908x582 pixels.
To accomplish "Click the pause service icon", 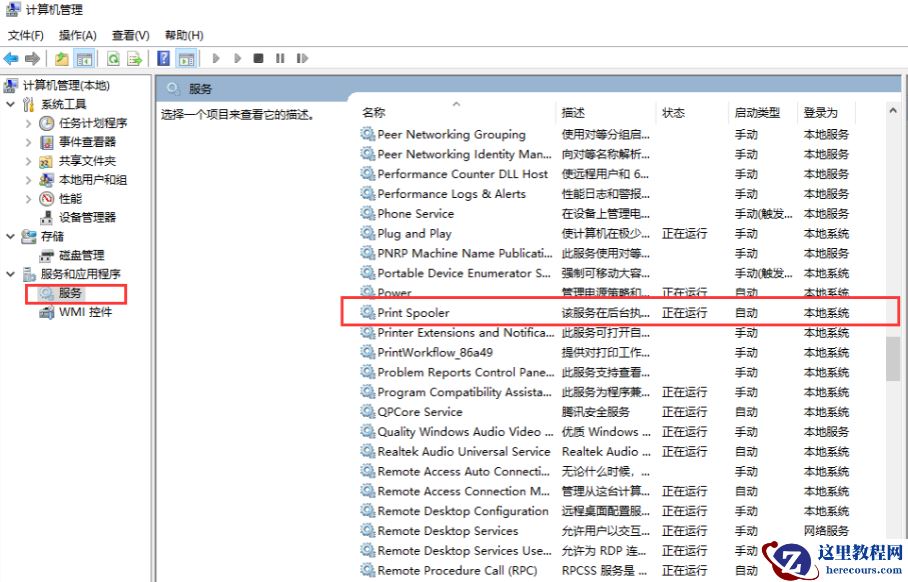I will pyautogui.click(x=280, y=57).
